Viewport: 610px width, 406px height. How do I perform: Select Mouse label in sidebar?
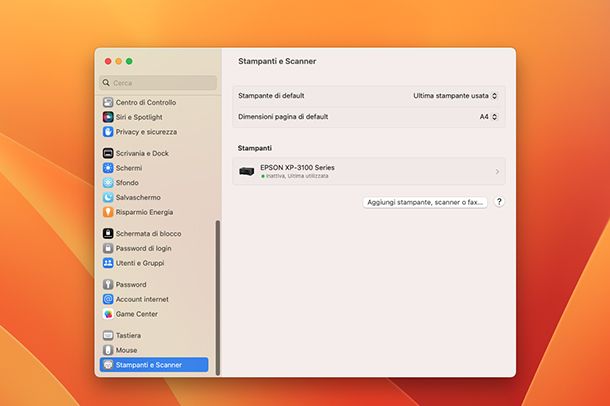tap(126, 350)
